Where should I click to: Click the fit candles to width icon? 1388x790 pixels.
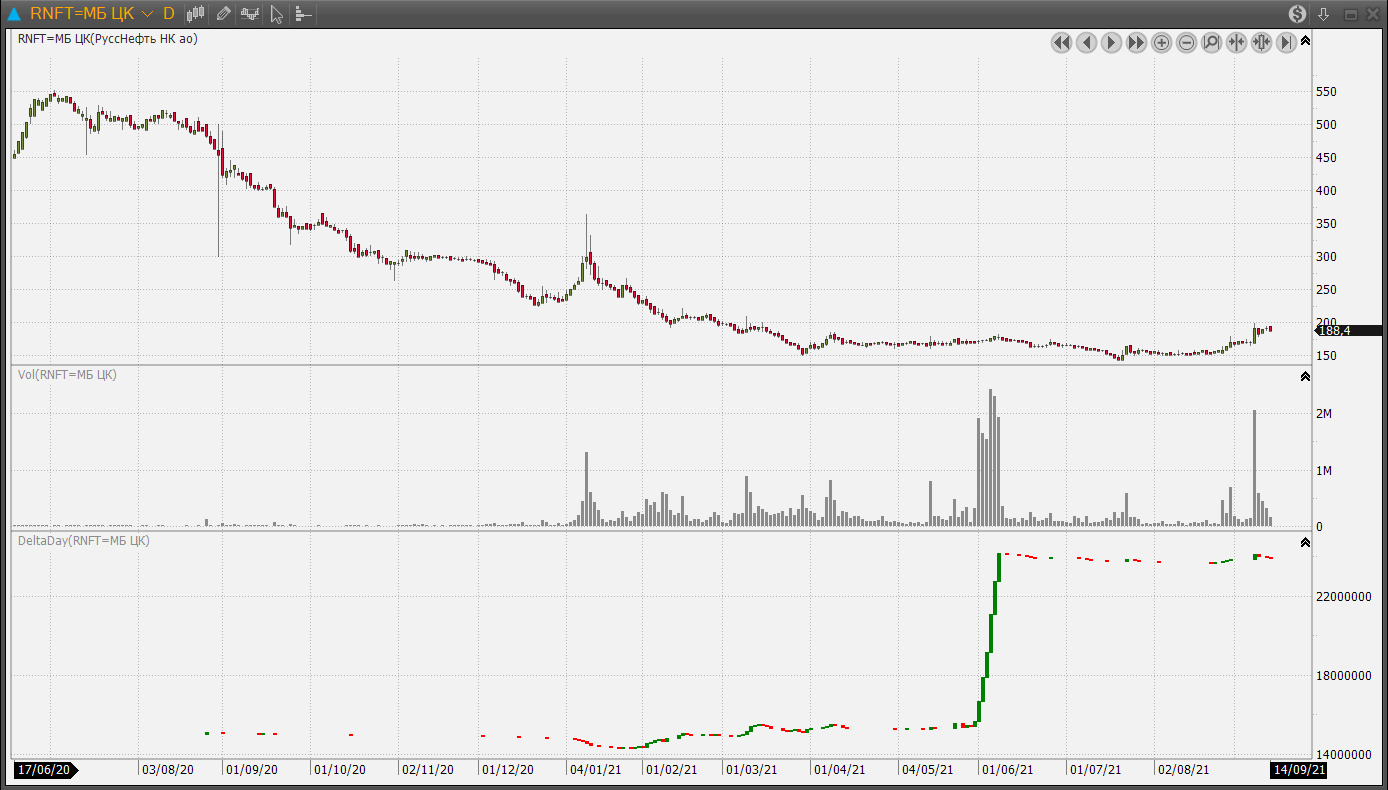click(x=1261, y=42)
